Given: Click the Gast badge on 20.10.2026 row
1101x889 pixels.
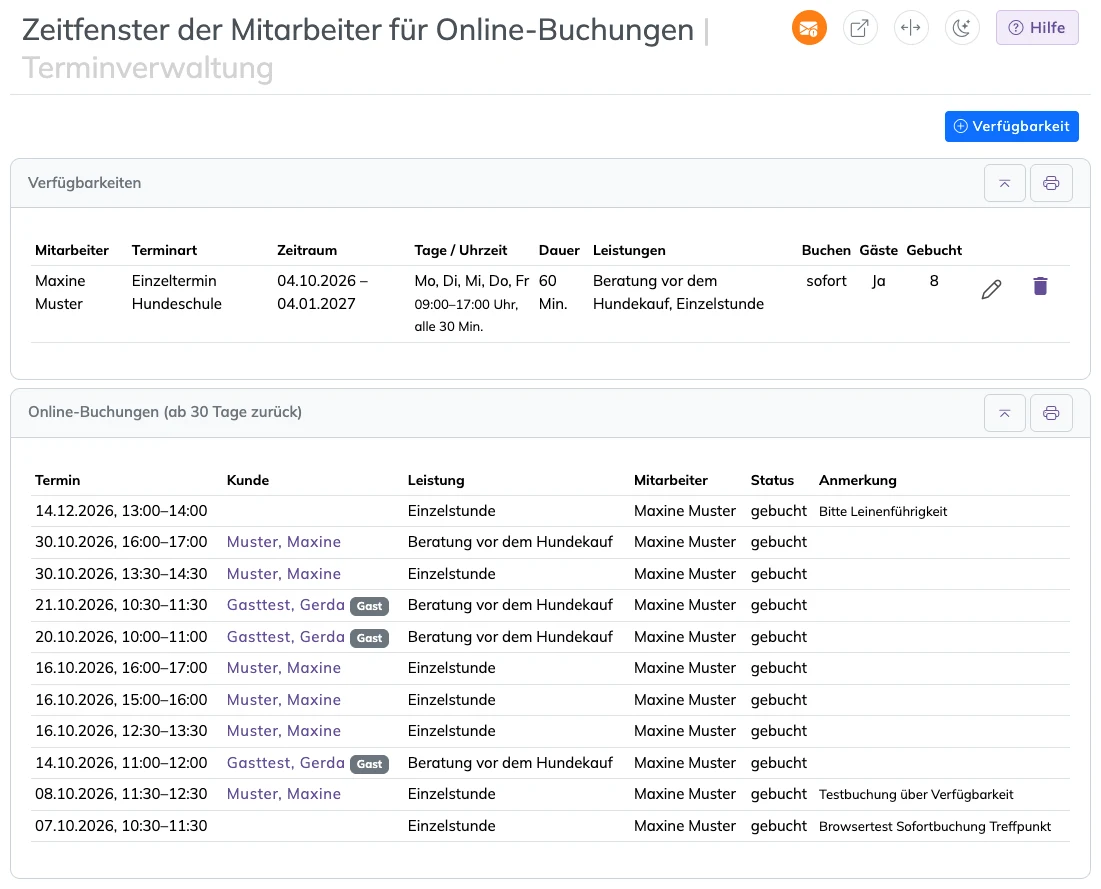Looking at the screenshot, I should [369, 638].
